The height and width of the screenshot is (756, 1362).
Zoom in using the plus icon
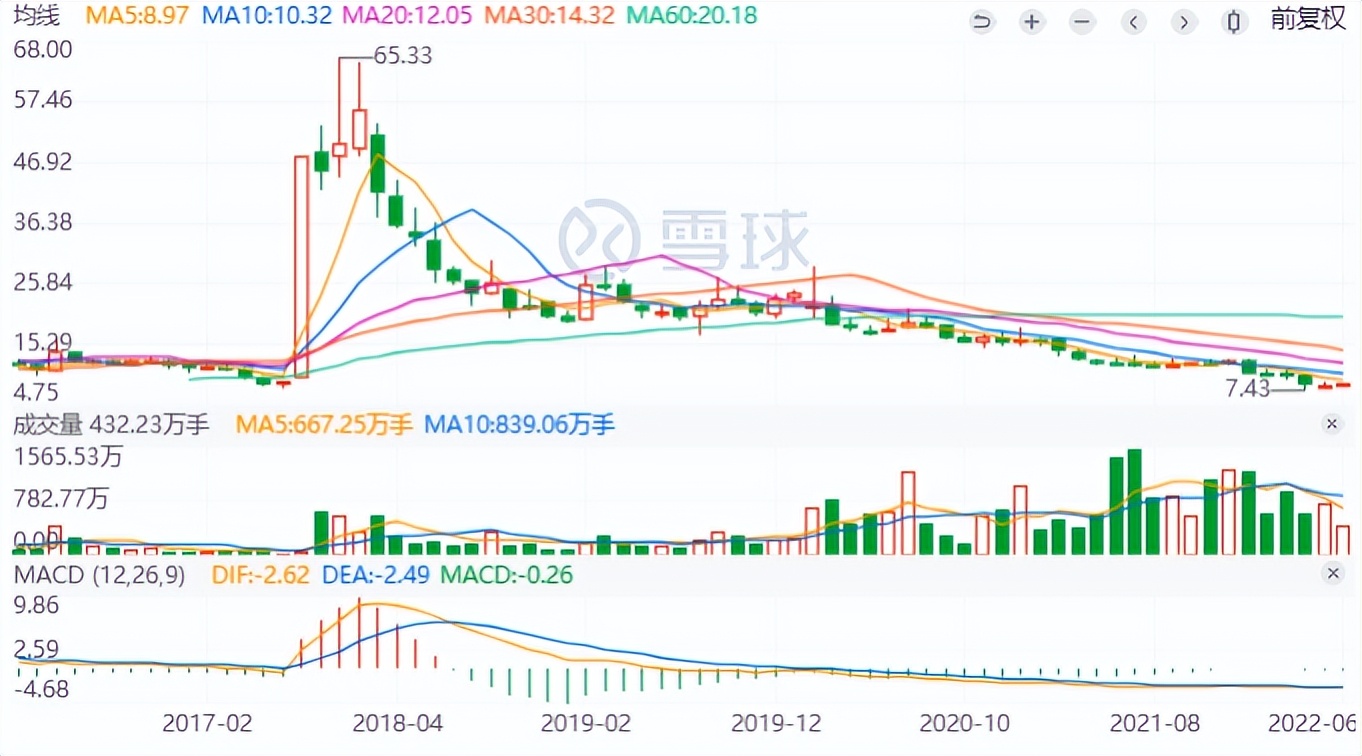[1031, 21]
